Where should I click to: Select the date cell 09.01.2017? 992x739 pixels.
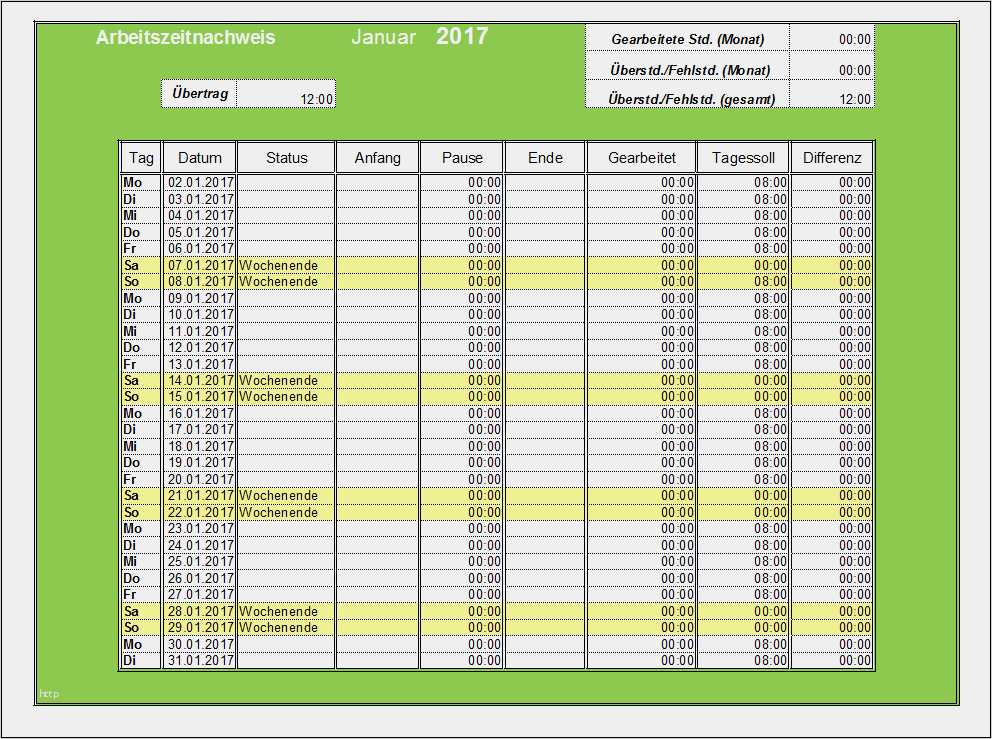[x=200, y=298]
